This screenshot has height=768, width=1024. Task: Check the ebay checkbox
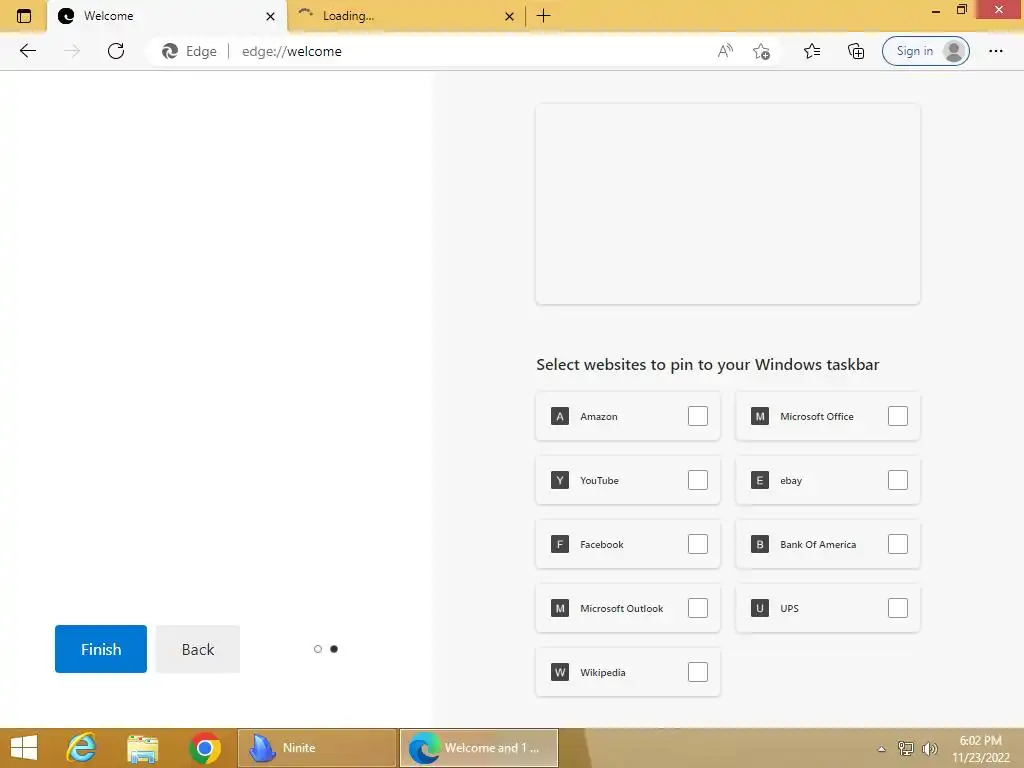898,480
